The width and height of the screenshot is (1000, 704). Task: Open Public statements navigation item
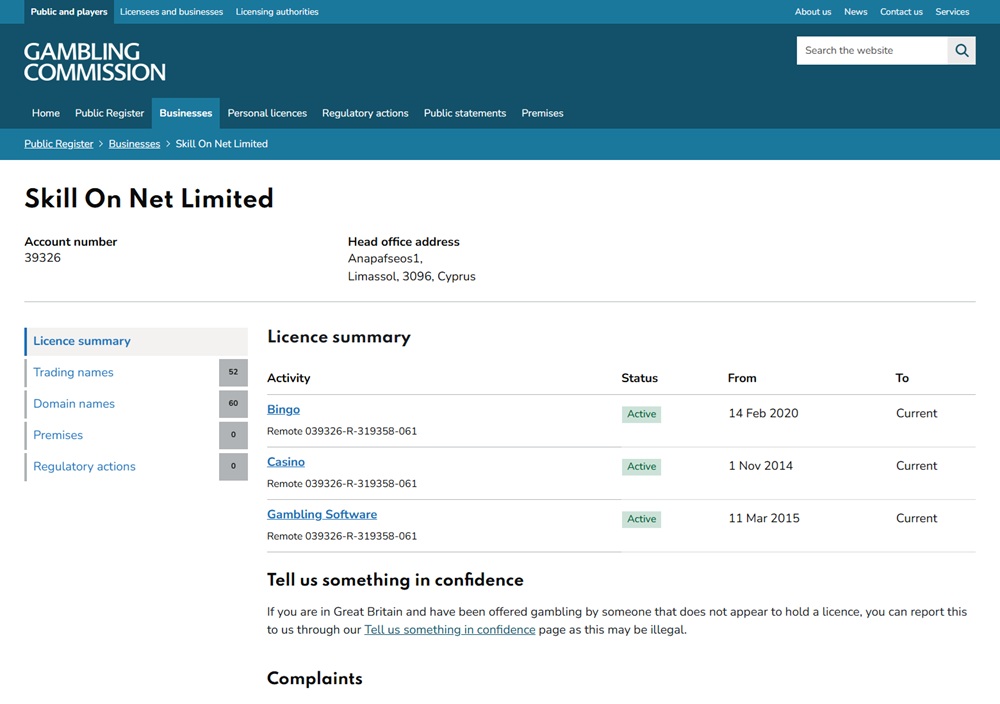(x=465, y=113)
